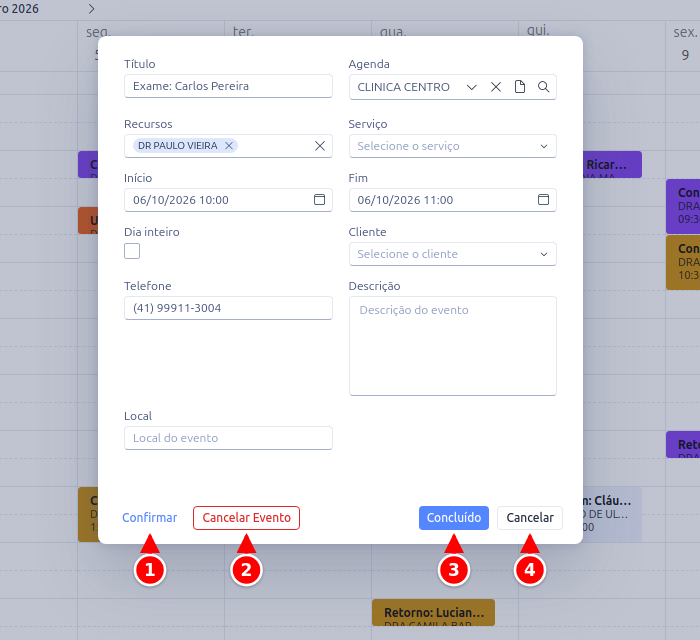
Task: Toggle the Dia inteiro checkbox
Action: [132, 251]
